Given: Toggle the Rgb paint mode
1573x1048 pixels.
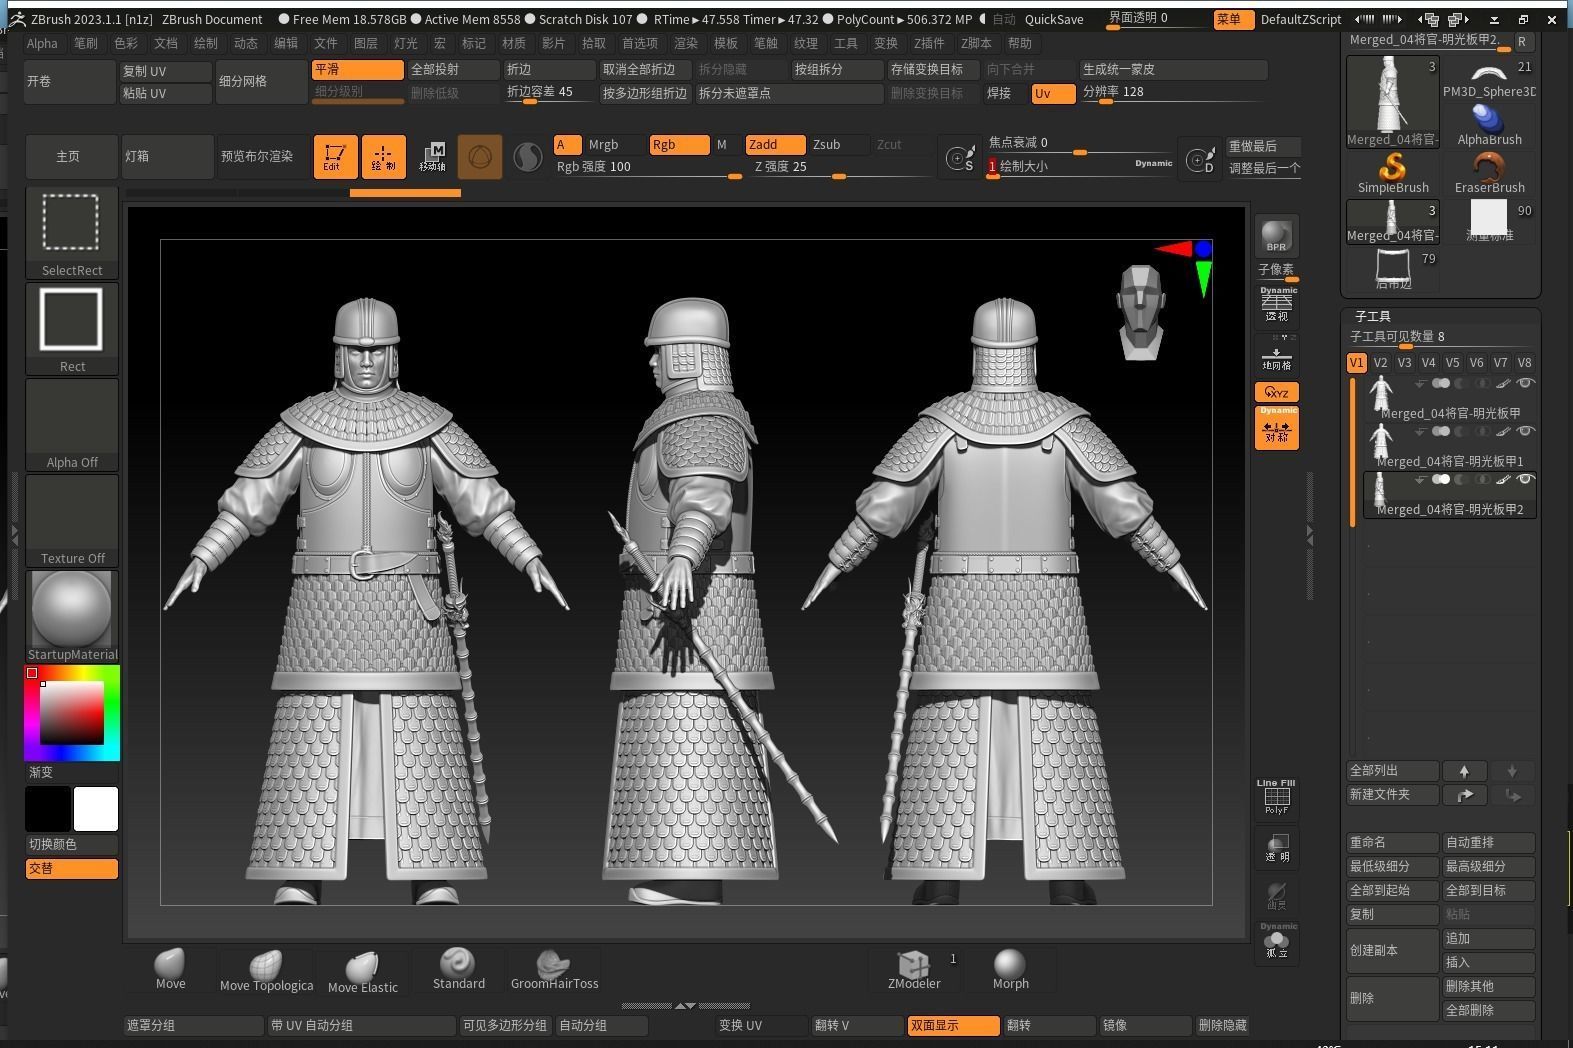Looking at the screenshot, I should tap(679, 145).
